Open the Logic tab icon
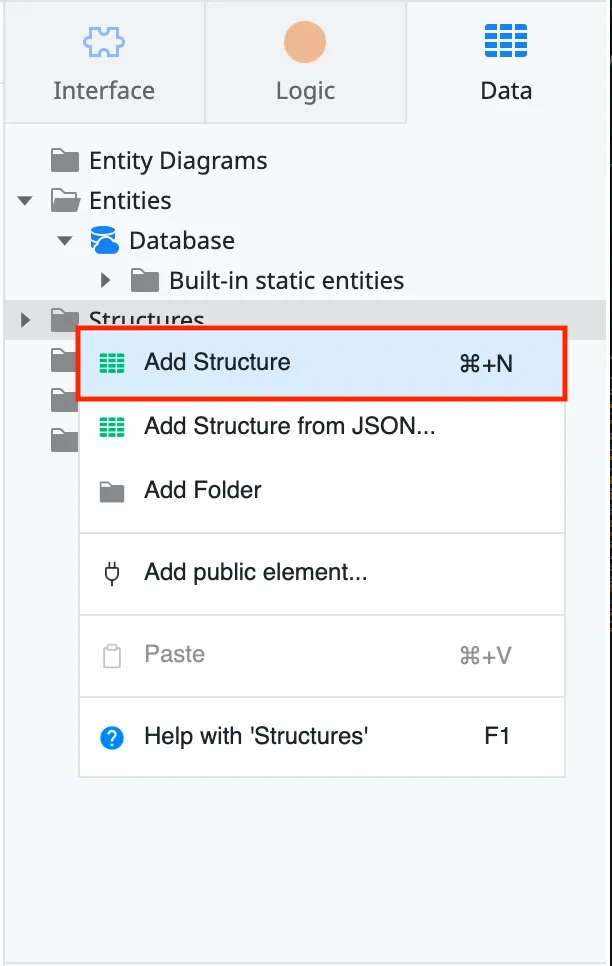This screenshot has height=966, width=612. coord(305,41)
